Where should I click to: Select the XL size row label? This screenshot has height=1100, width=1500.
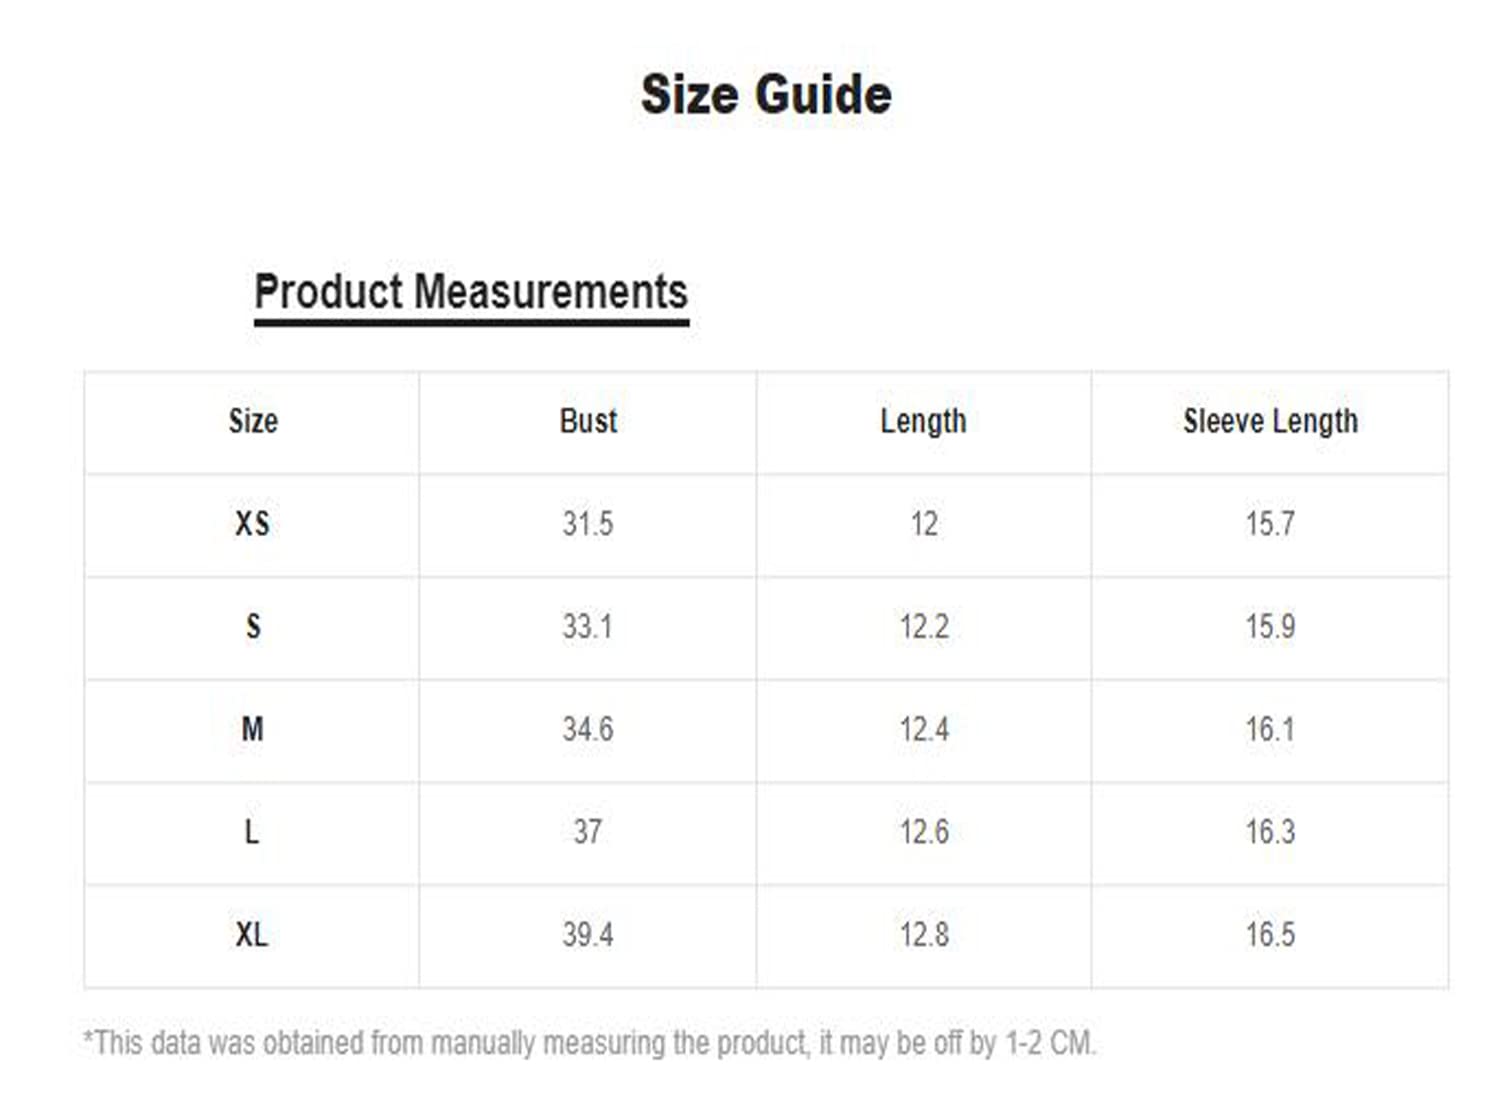click(x=251, y=934)
